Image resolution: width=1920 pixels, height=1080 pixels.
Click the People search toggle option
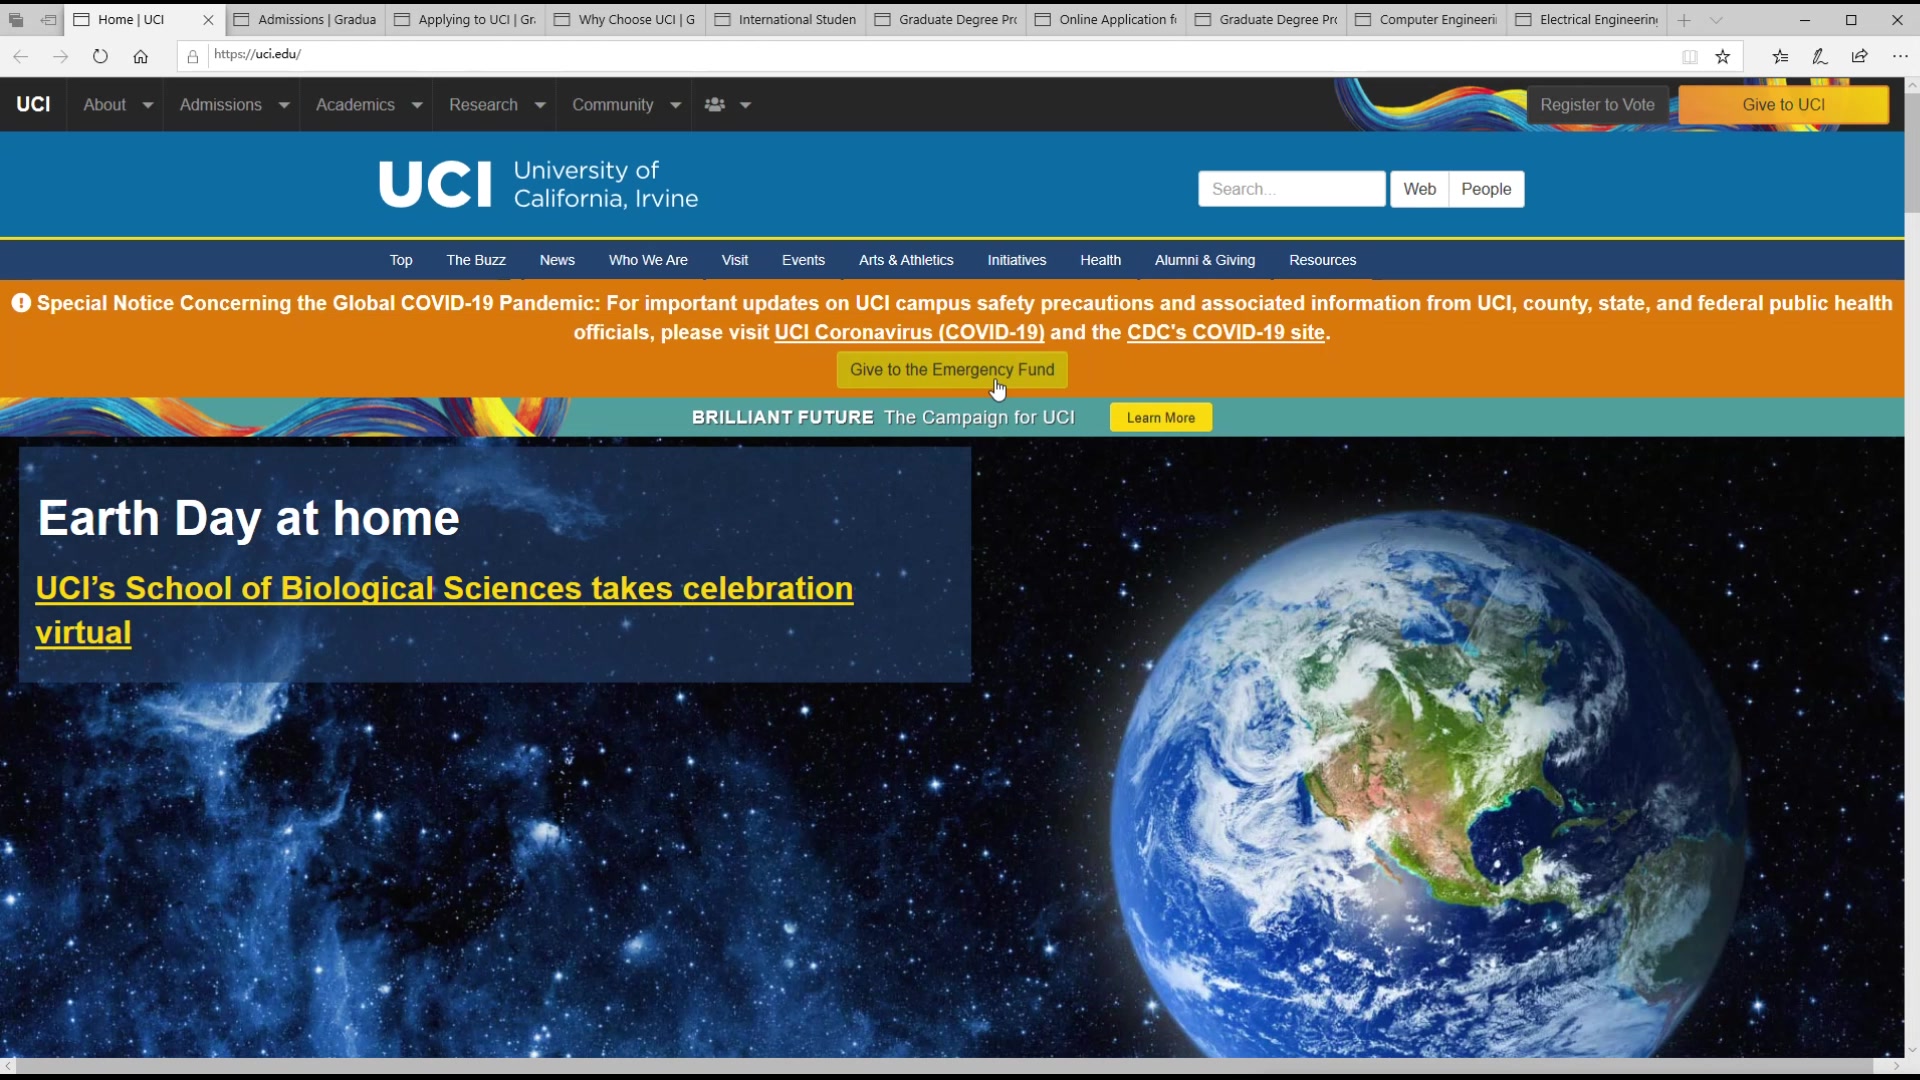[x=1487, y=189]
